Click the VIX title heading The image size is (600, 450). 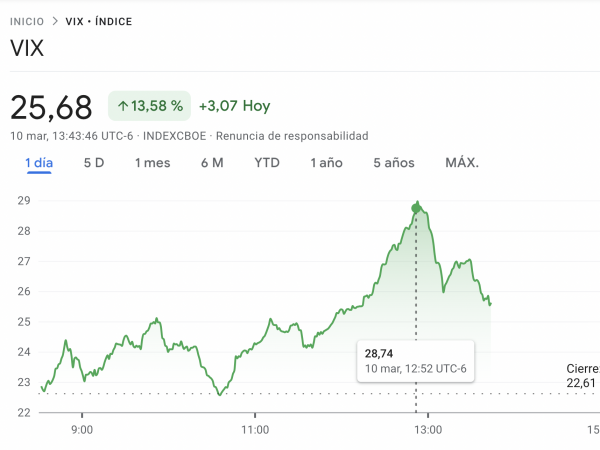27,49
